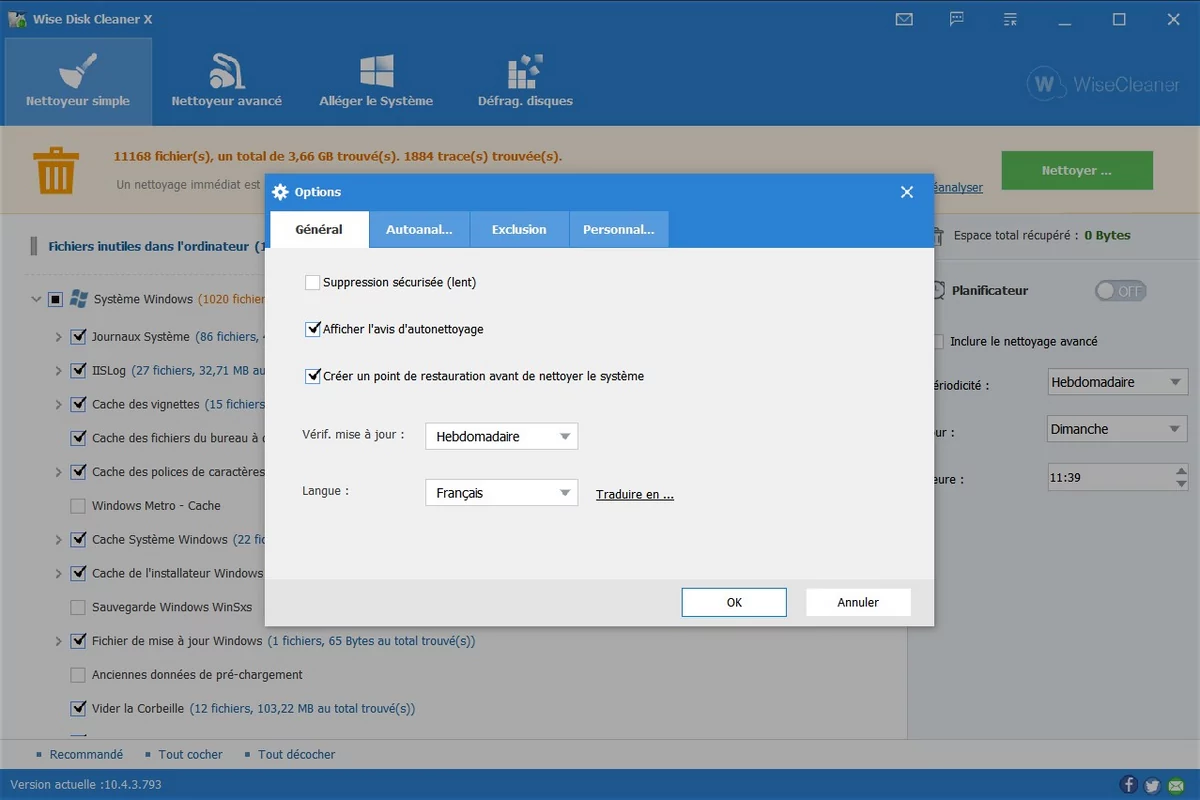Switch to the Exclusion tab
This screenshot has width=1200, height=800.
coord(519,229)
